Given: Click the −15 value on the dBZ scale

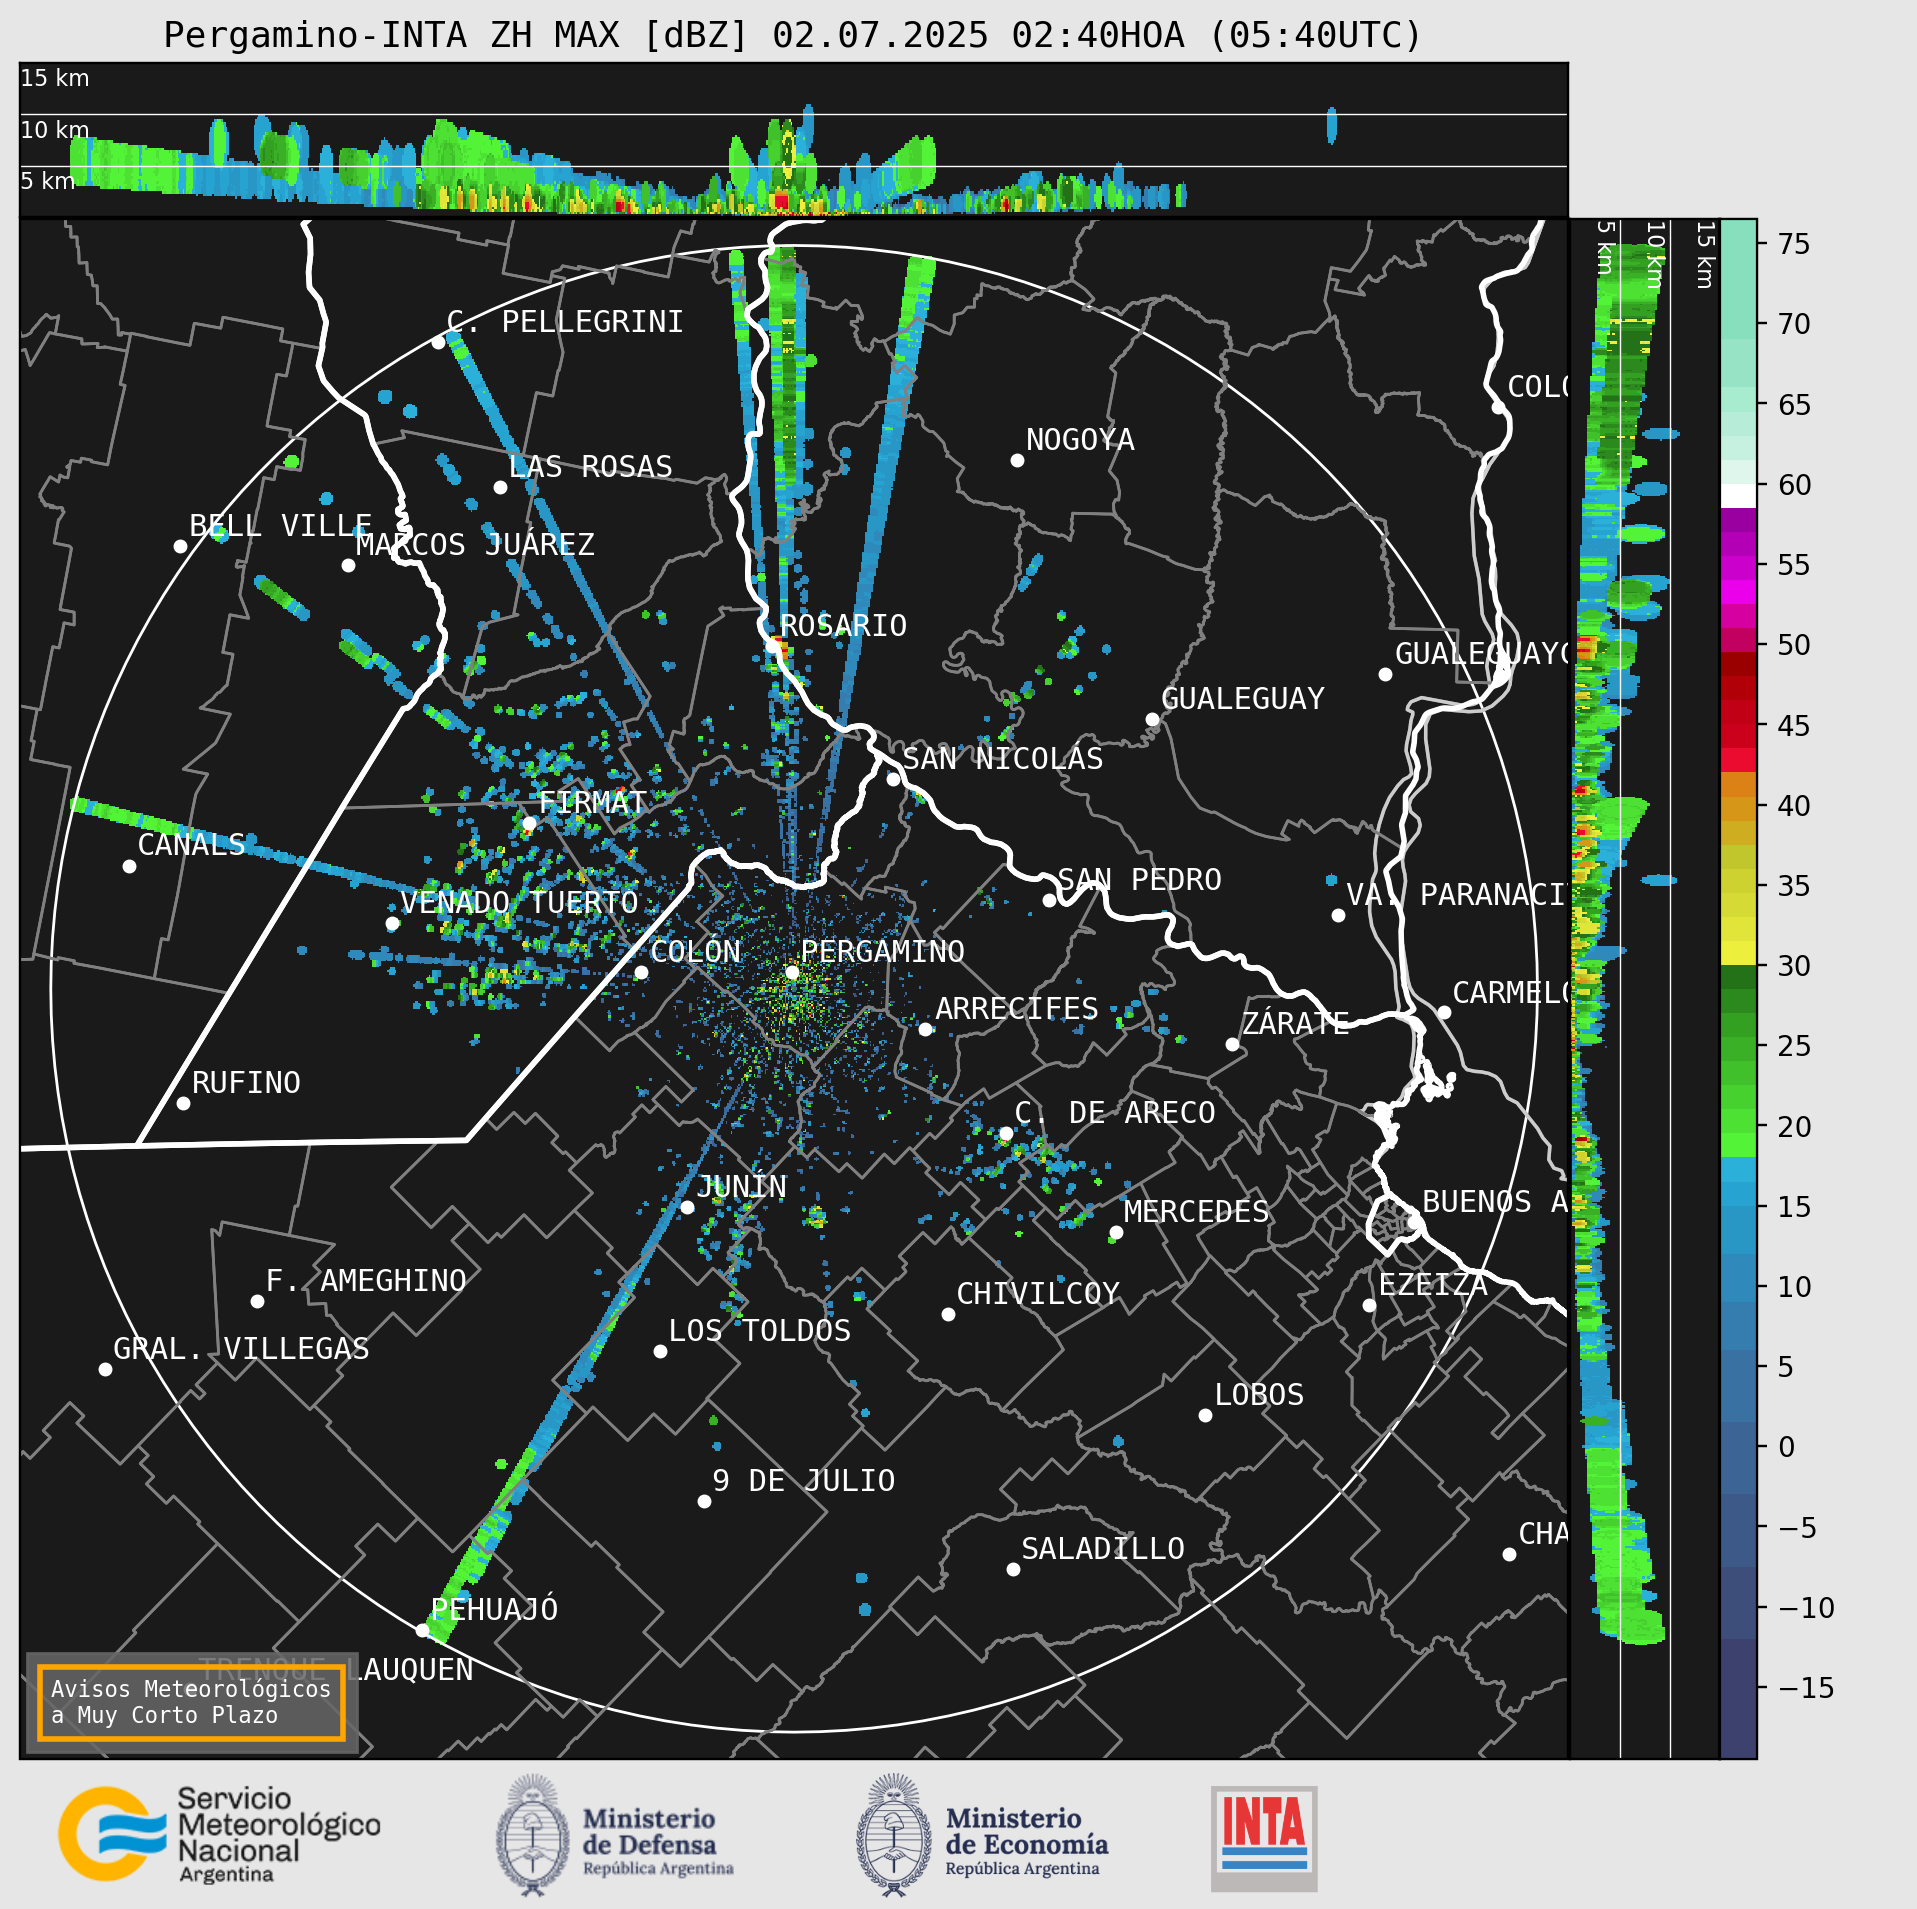Looking at the screenshot, I should point(1806,1688).
